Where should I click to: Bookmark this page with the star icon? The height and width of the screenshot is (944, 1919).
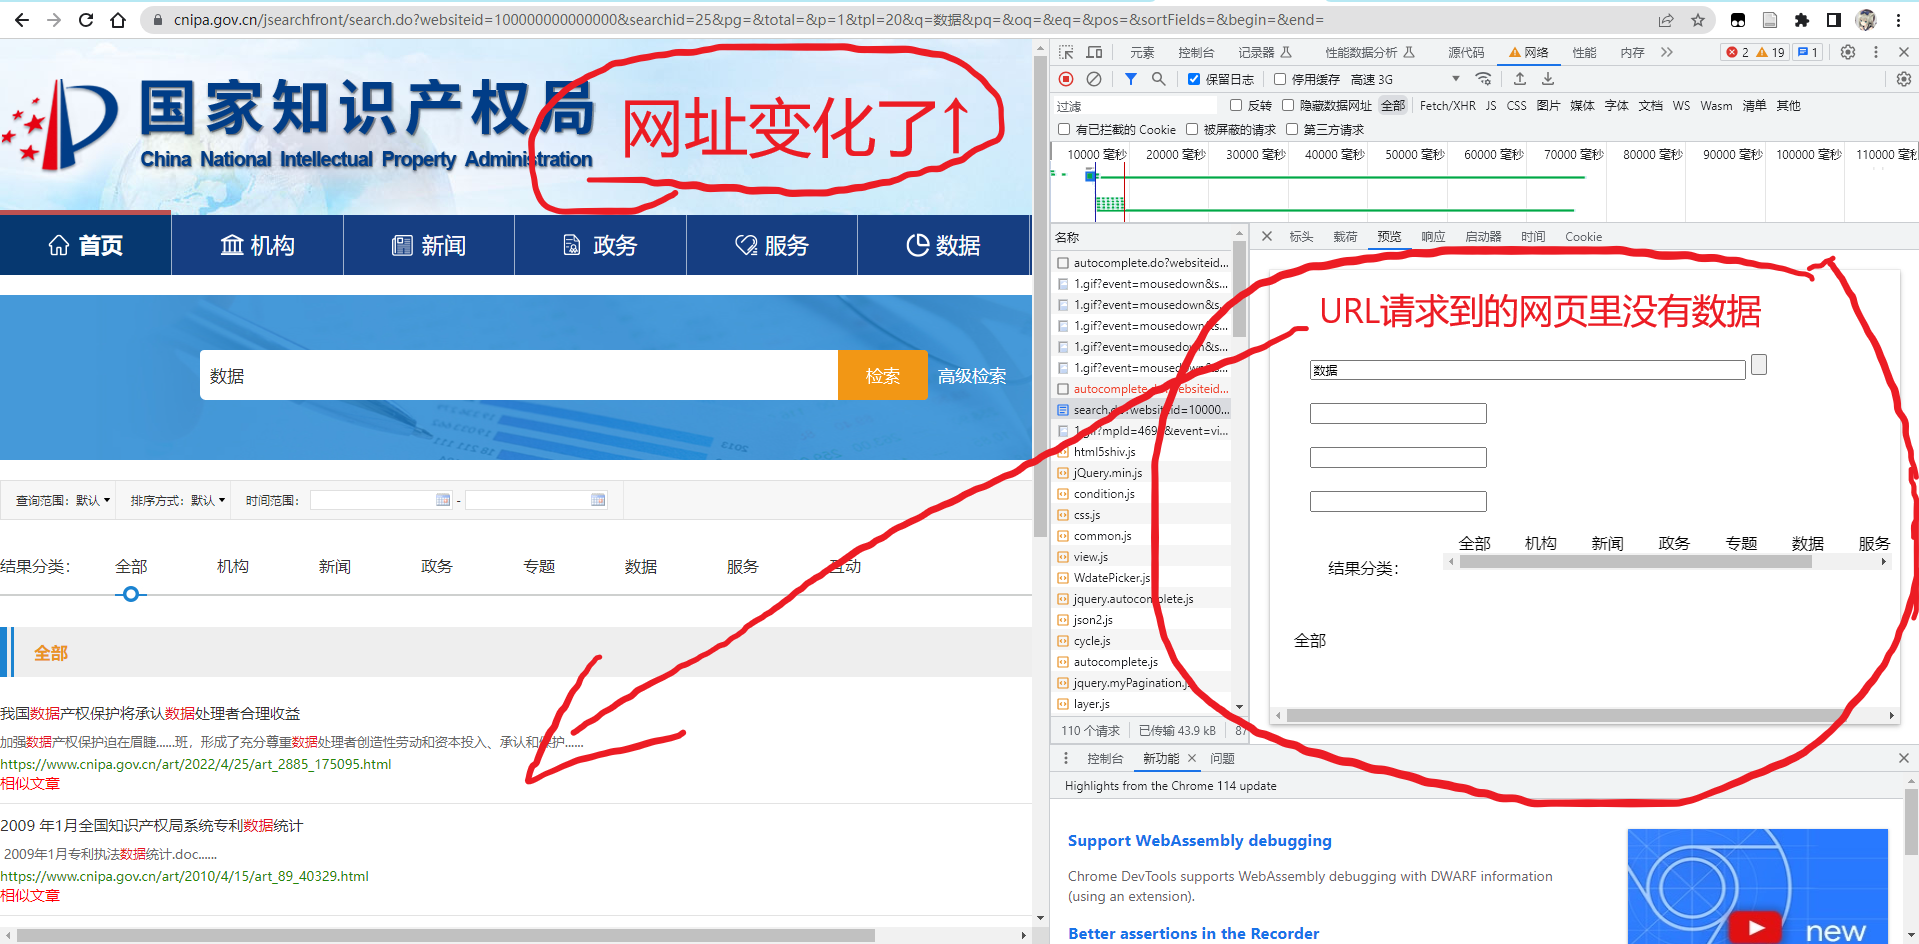click(1698, 20)
